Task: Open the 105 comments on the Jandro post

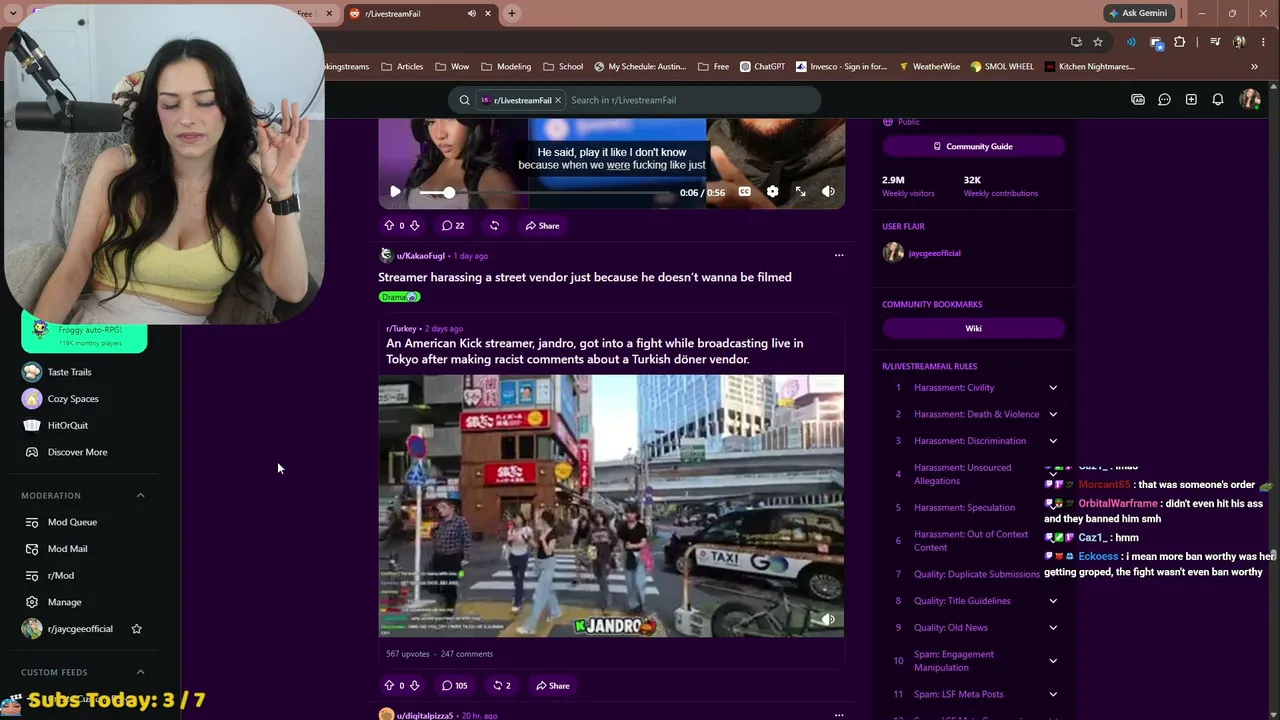Action: tap(455, 686)
